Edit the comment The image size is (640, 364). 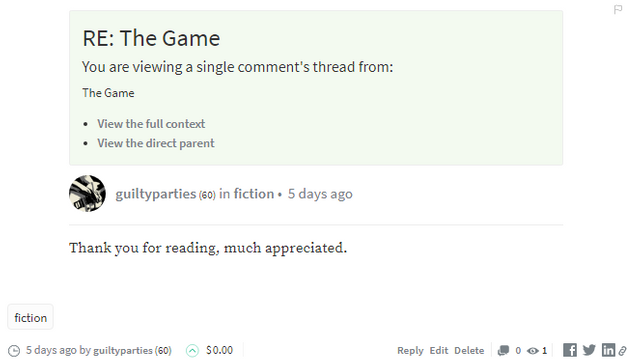(439, 351)
